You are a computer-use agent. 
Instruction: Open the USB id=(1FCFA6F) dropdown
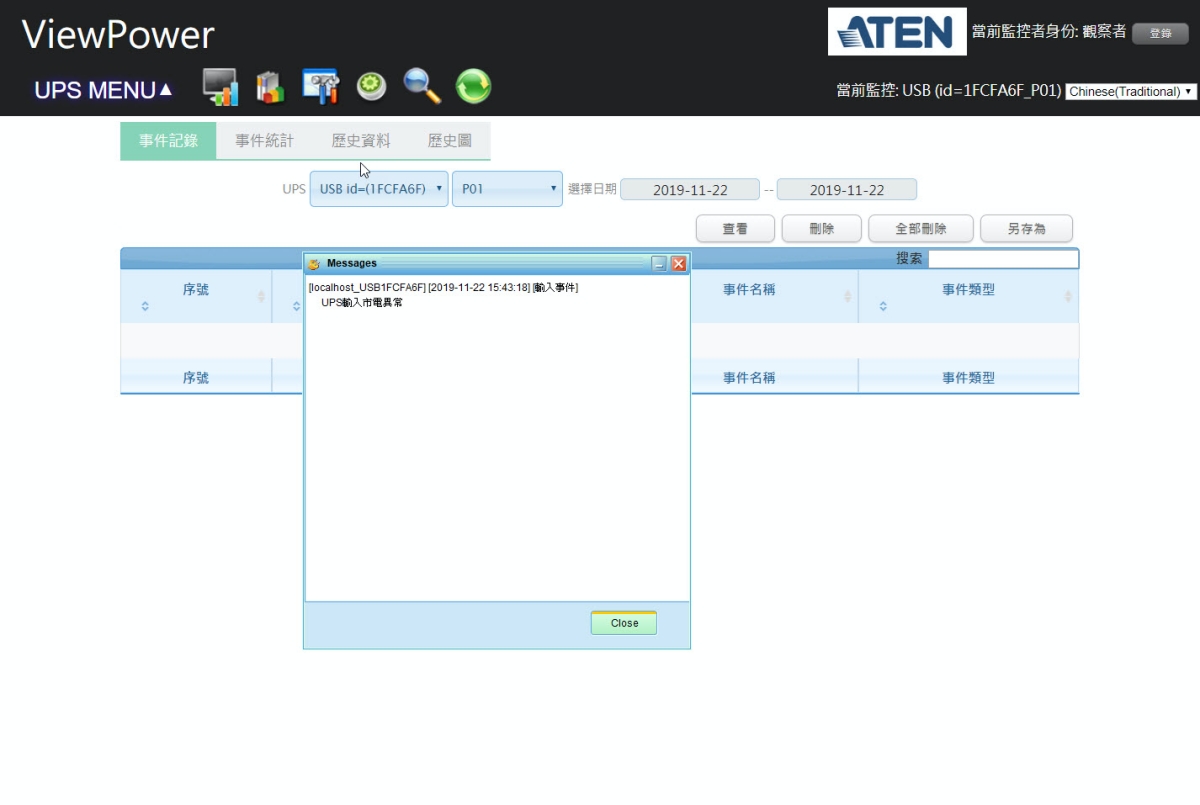pyautogui.click(x=379, y=189)
